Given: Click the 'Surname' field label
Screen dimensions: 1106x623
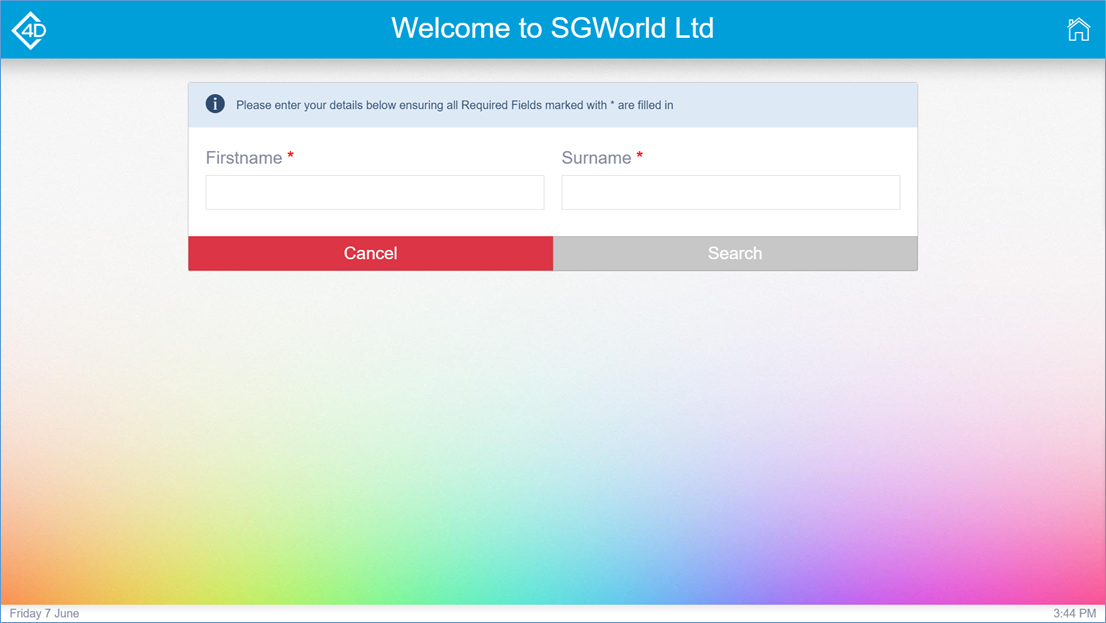Looking at the screenshot, I should (x=596, y=158).
